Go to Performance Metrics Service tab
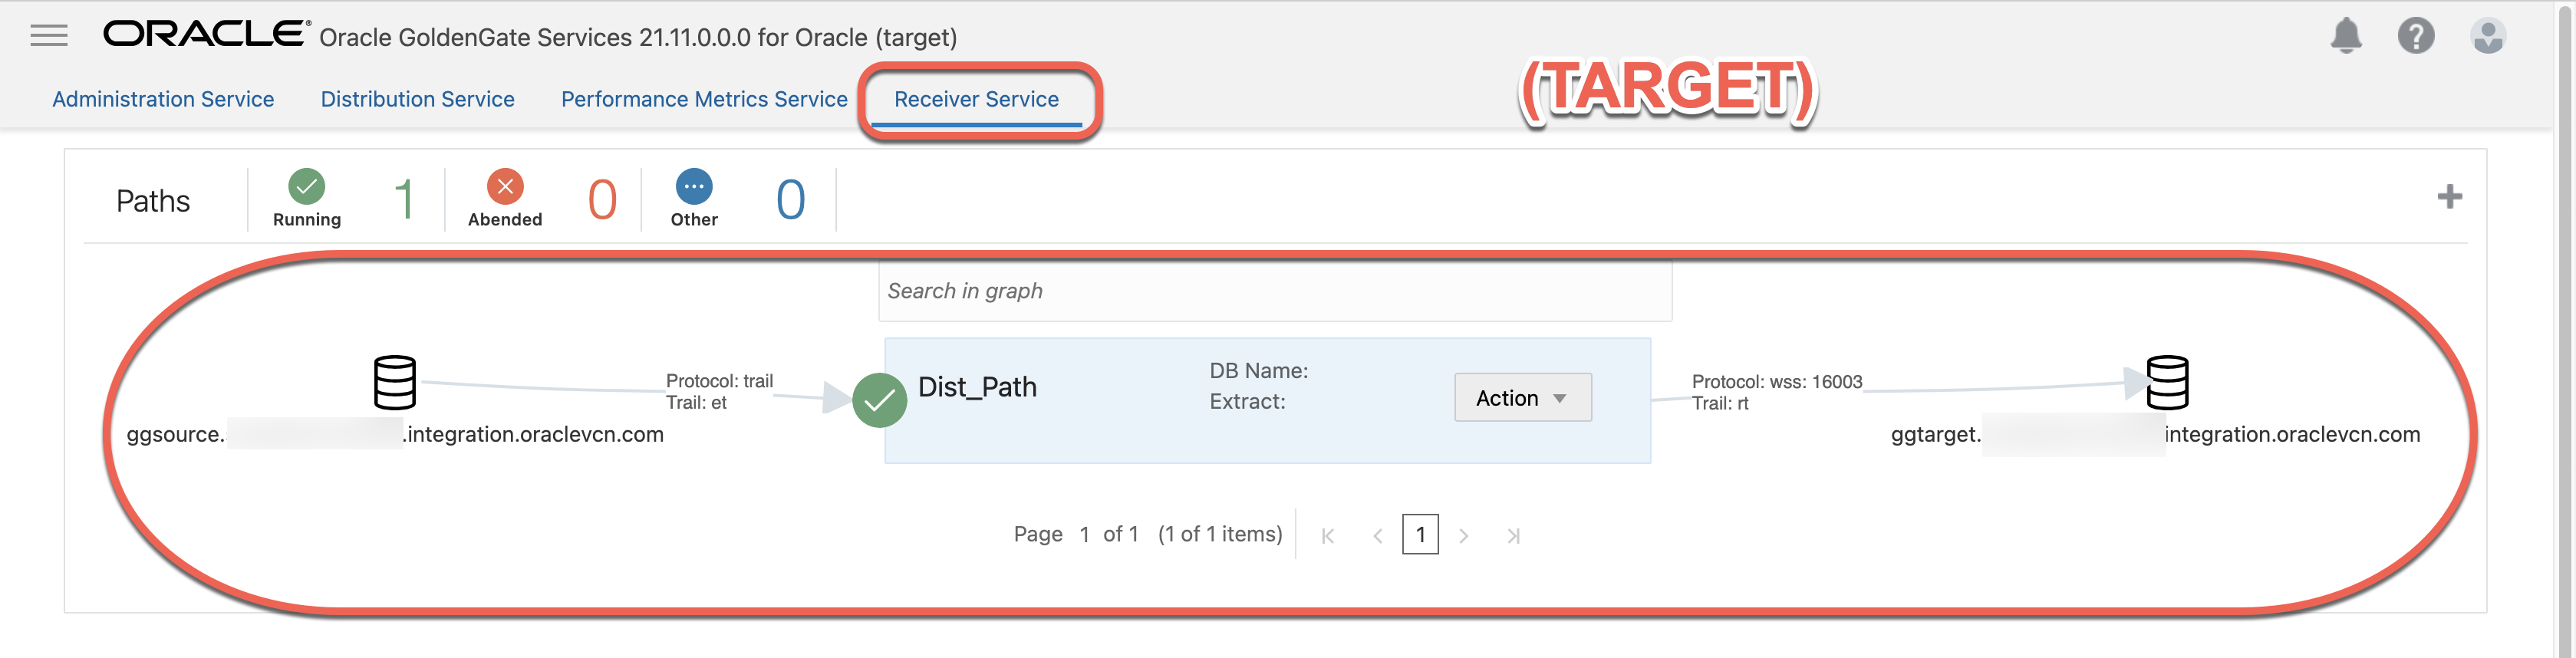Screen dimensions: 2576x658 tap(704, 99)
